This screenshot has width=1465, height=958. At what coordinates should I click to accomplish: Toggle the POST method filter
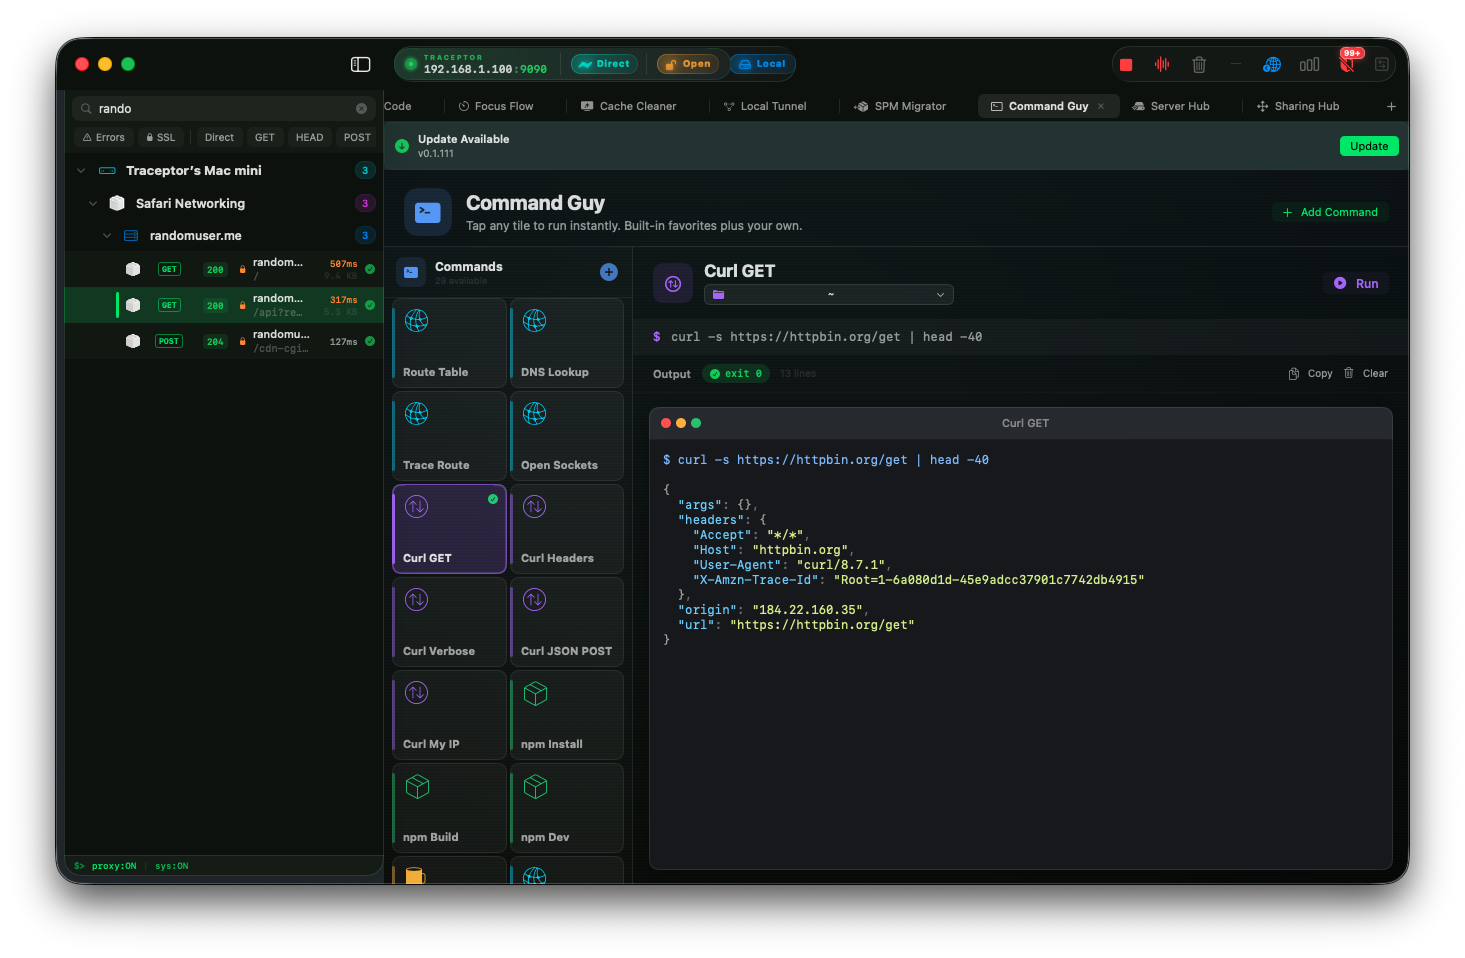pyautogui.click(x=357, y=137)
